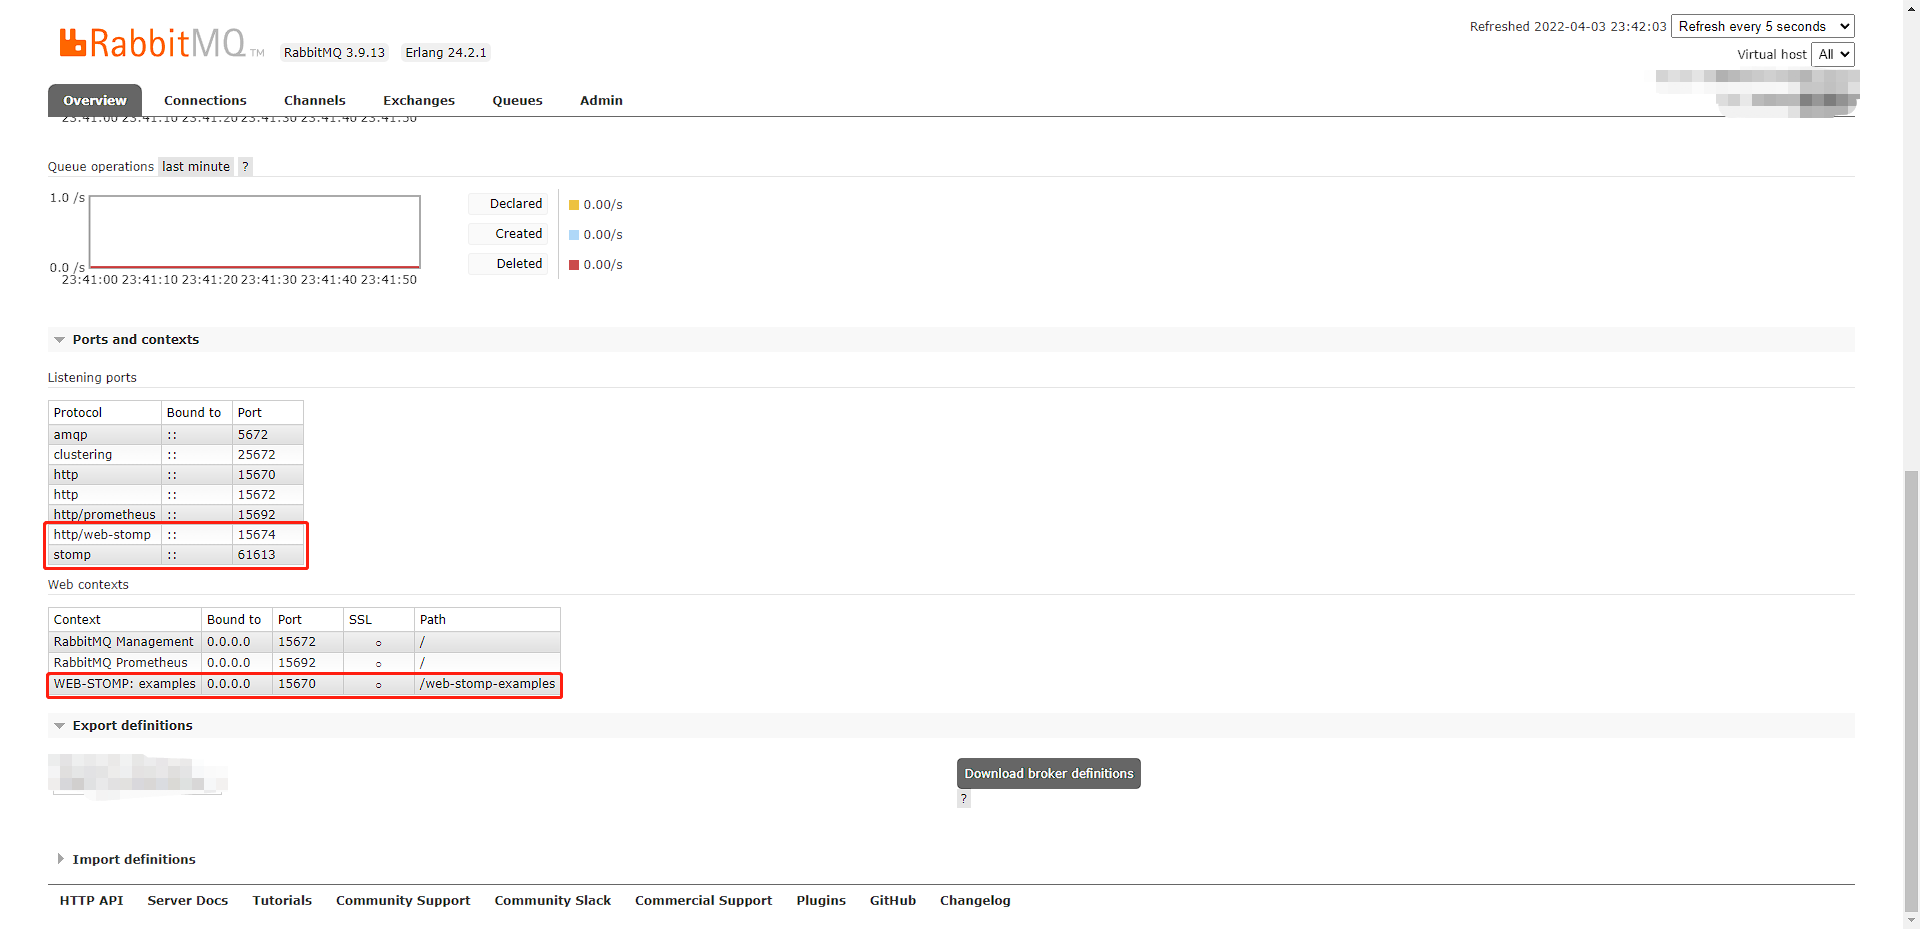Click the RabbitMQ Prometheus context cell

tap(125, 663)
